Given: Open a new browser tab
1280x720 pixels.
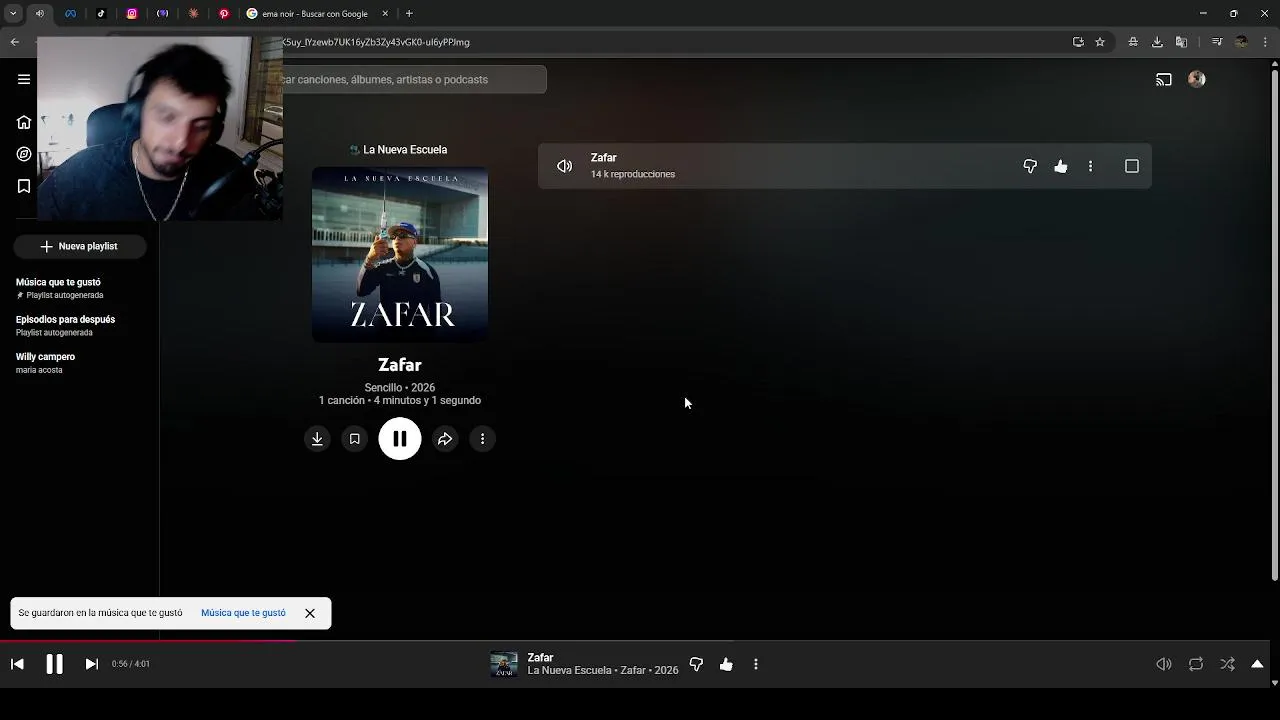Looking at the screenshot, I should pos(409,13).
